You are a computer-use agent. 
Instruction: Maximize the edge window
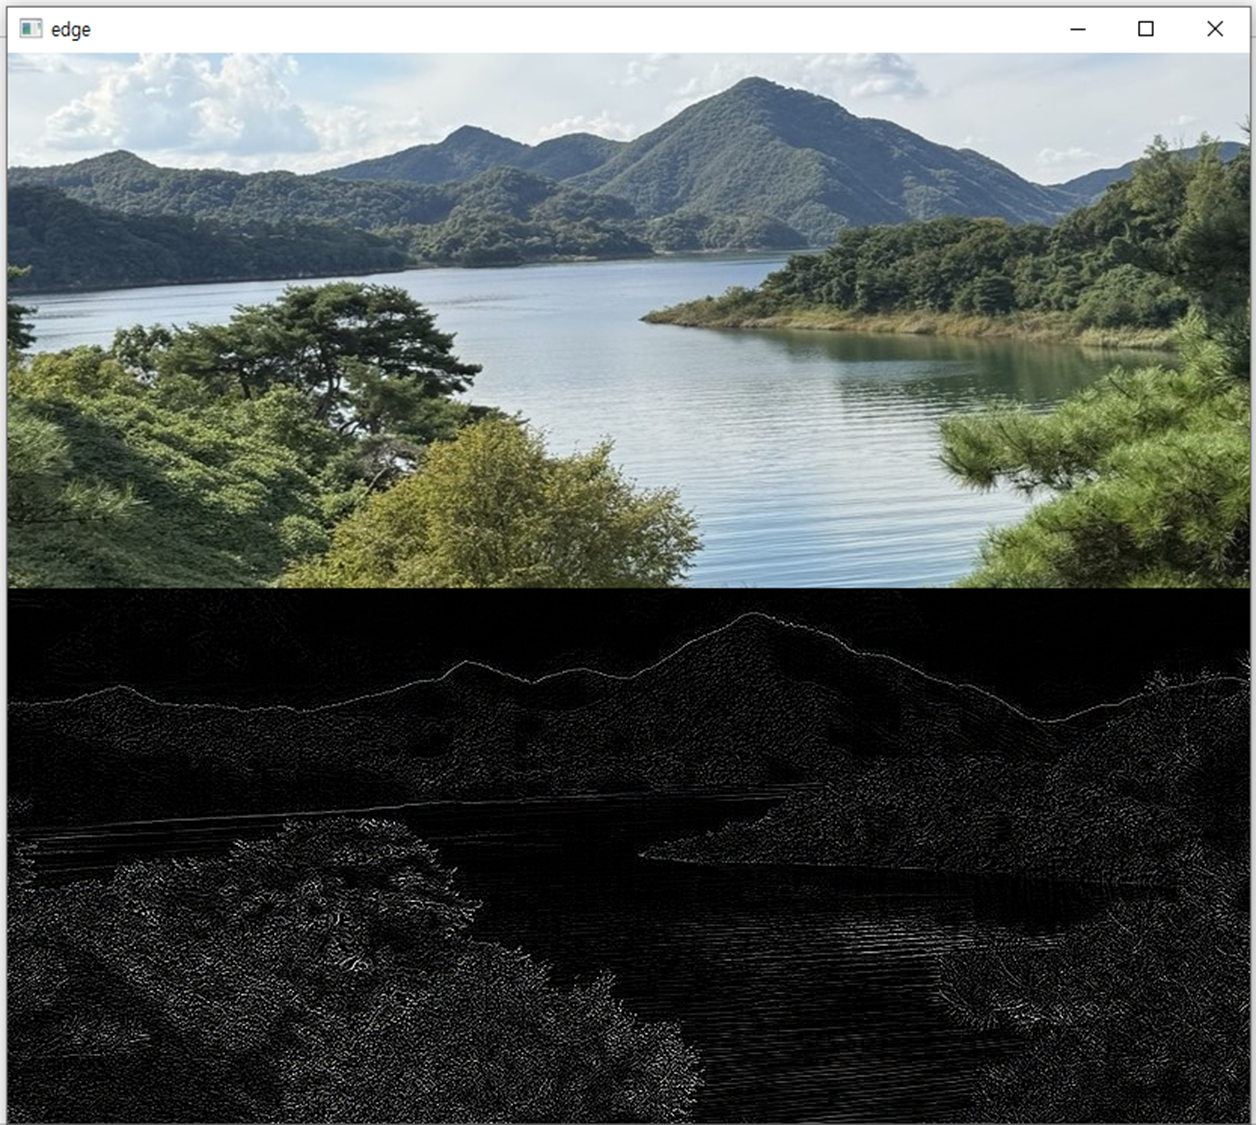click(x=1146, y=29)
